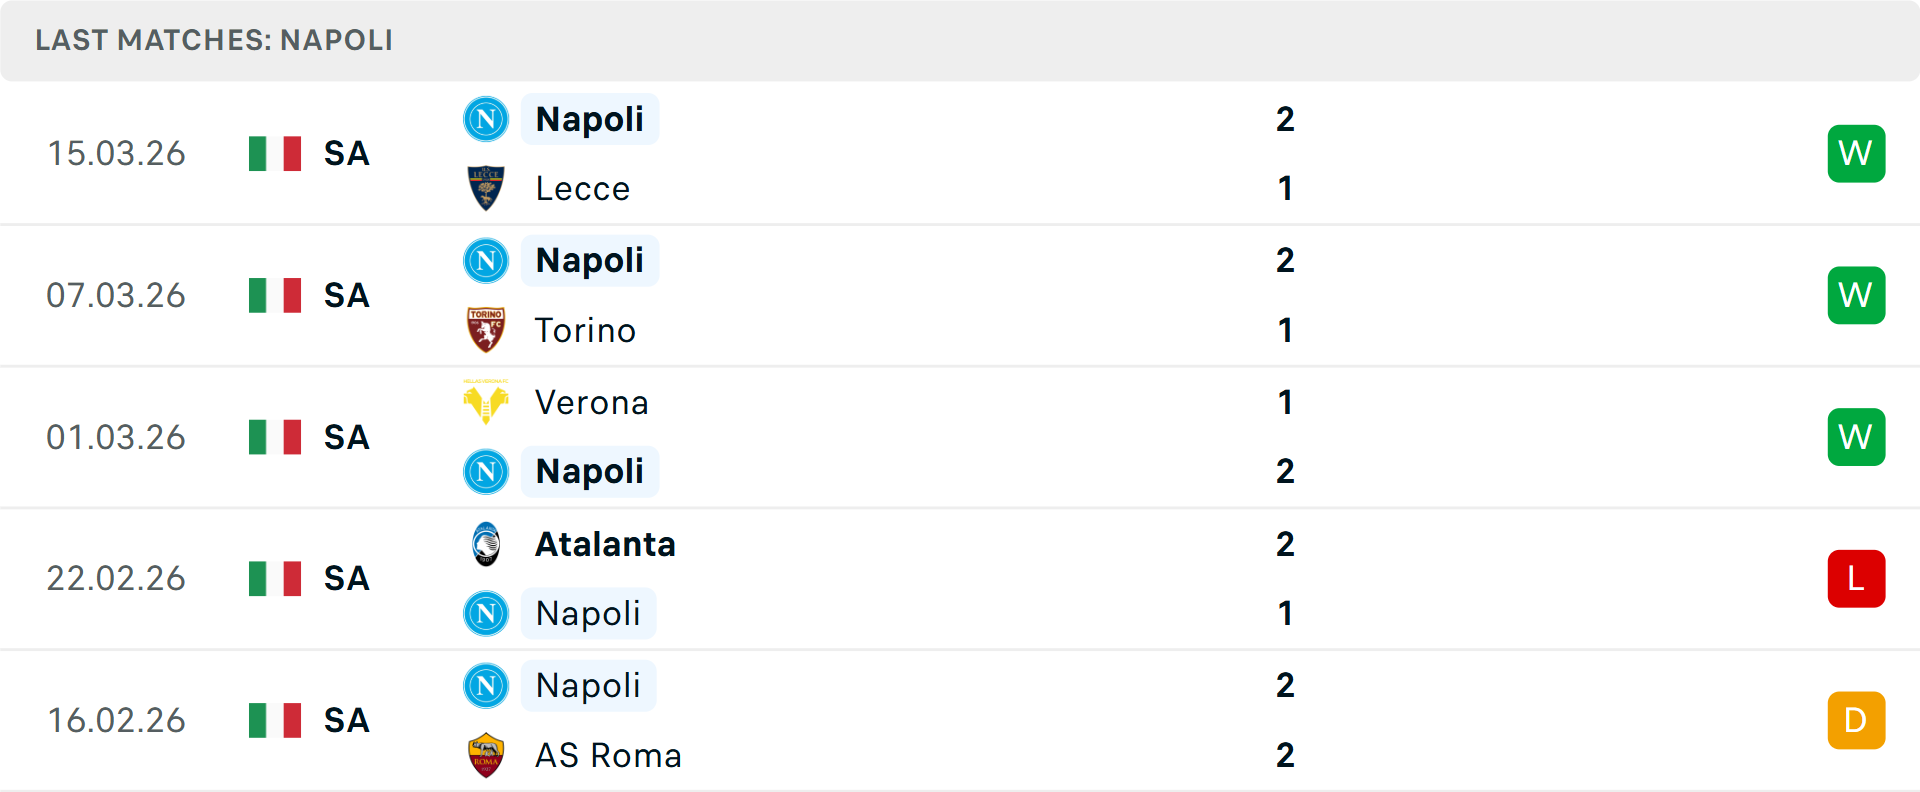Open the AS Roma team link
This screenshot has height=792, width=1920.
tap(608, 755)
